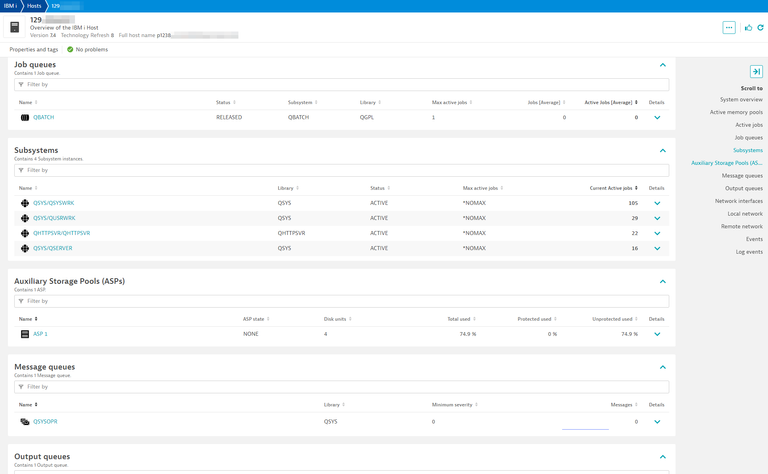Image resolution: width=768 pixels, height=474 pixels.
Task: Click the QBATCH job queue icon
Action: click(25, 118)
